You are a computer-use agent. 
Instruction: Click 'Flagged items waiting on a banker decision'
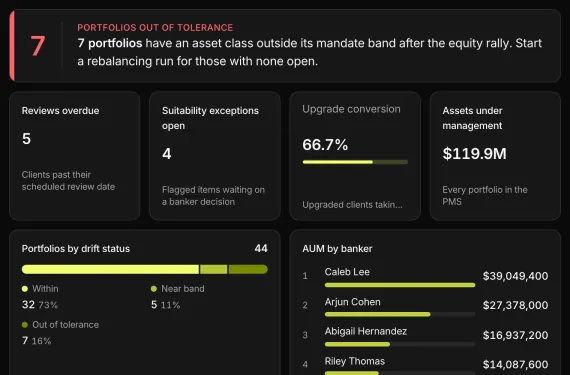pos(213,195)
